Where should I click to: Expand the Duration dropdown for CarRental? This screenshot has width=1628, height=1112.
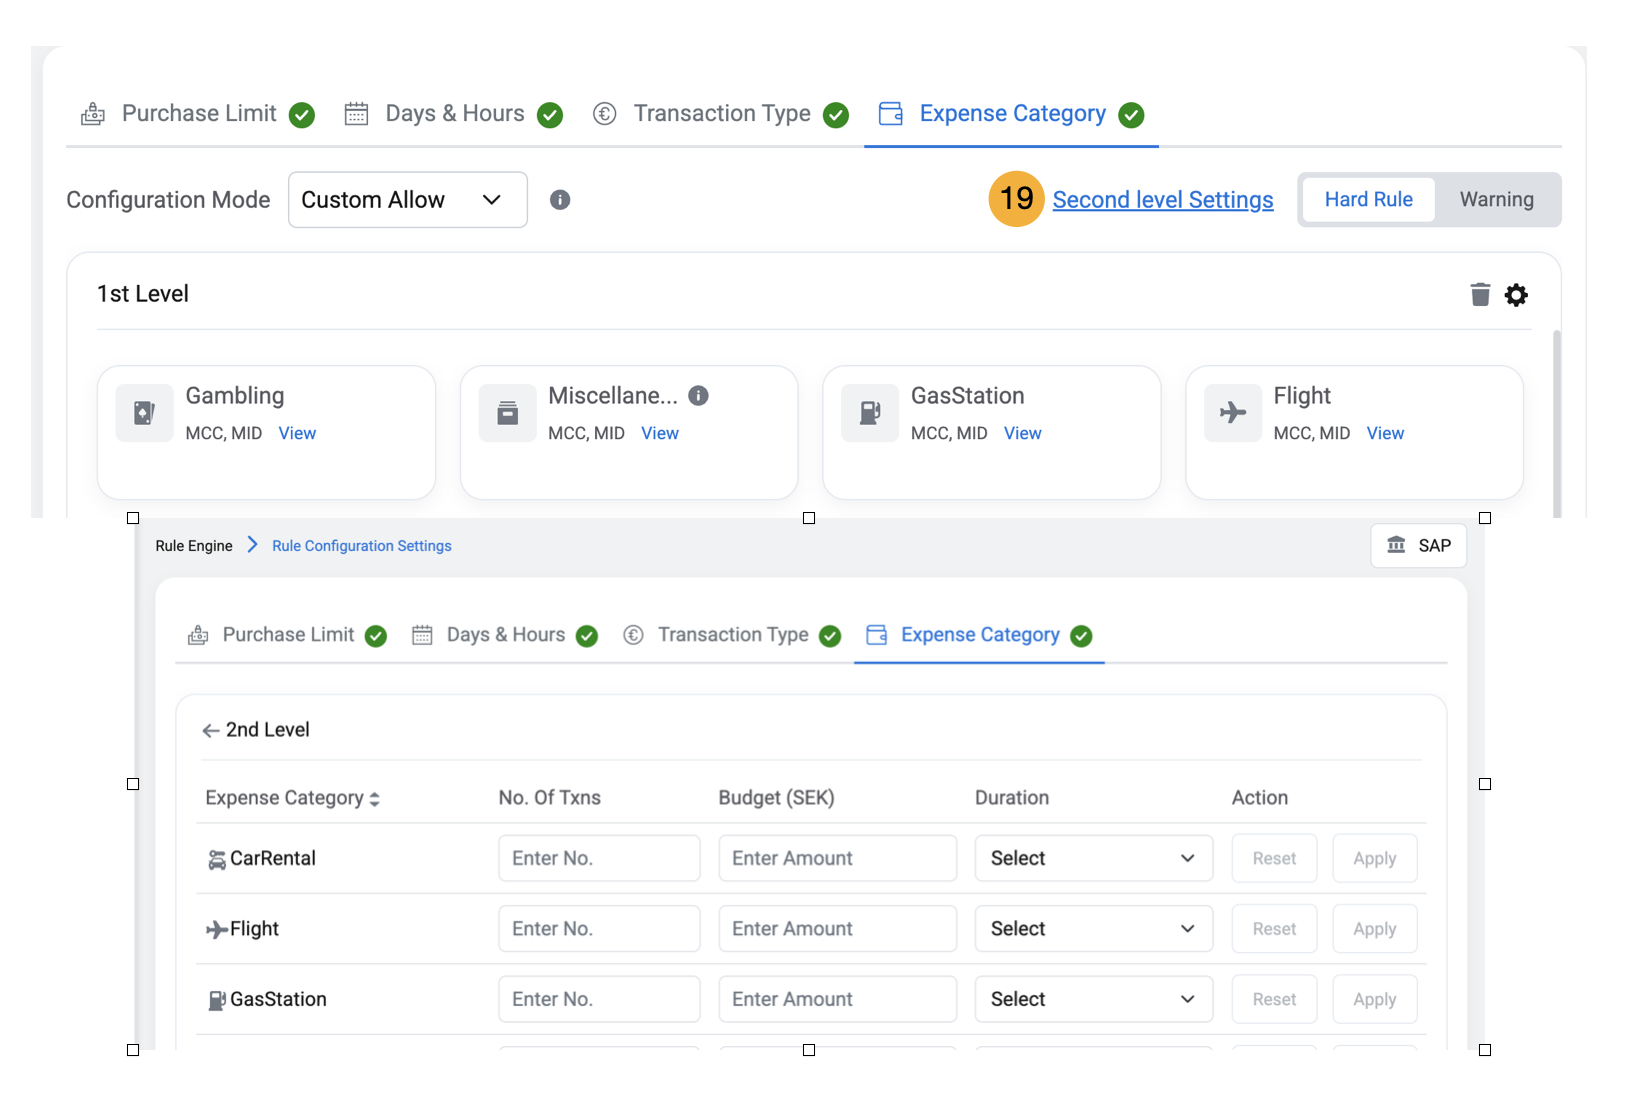point(1093,858)
